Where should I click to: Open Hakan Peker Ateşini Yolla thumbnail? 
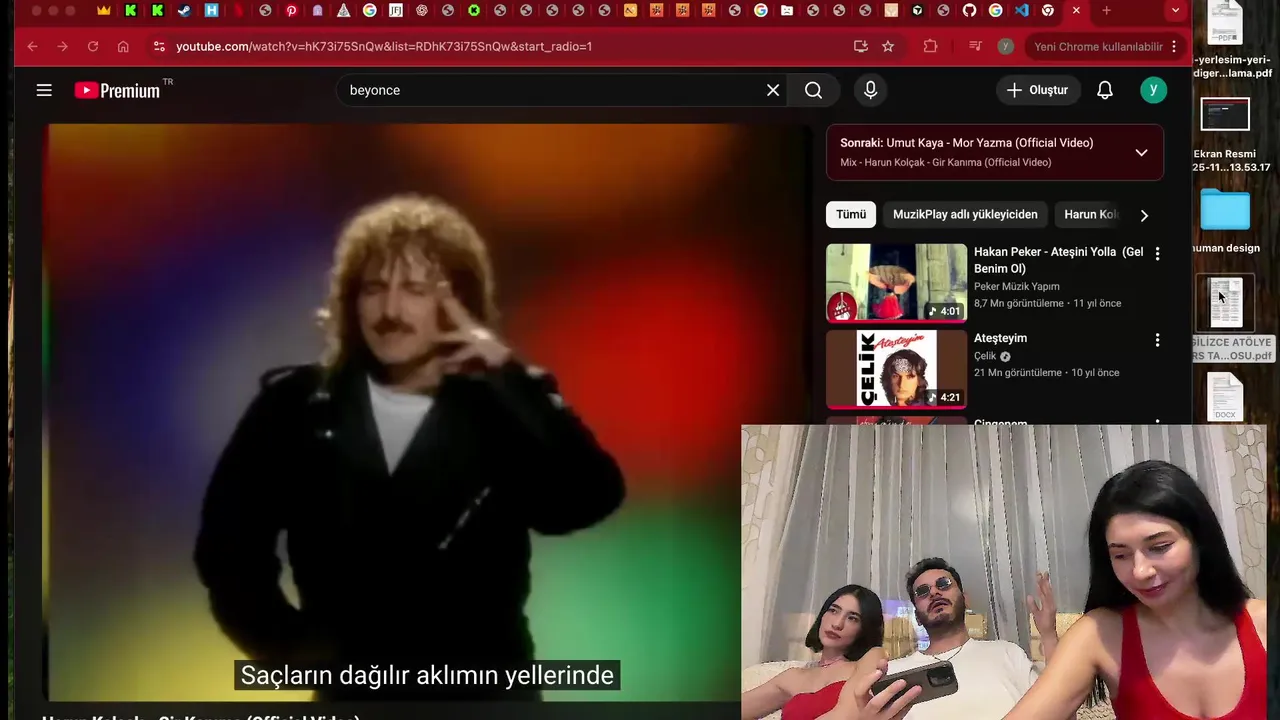pos(897,283)
